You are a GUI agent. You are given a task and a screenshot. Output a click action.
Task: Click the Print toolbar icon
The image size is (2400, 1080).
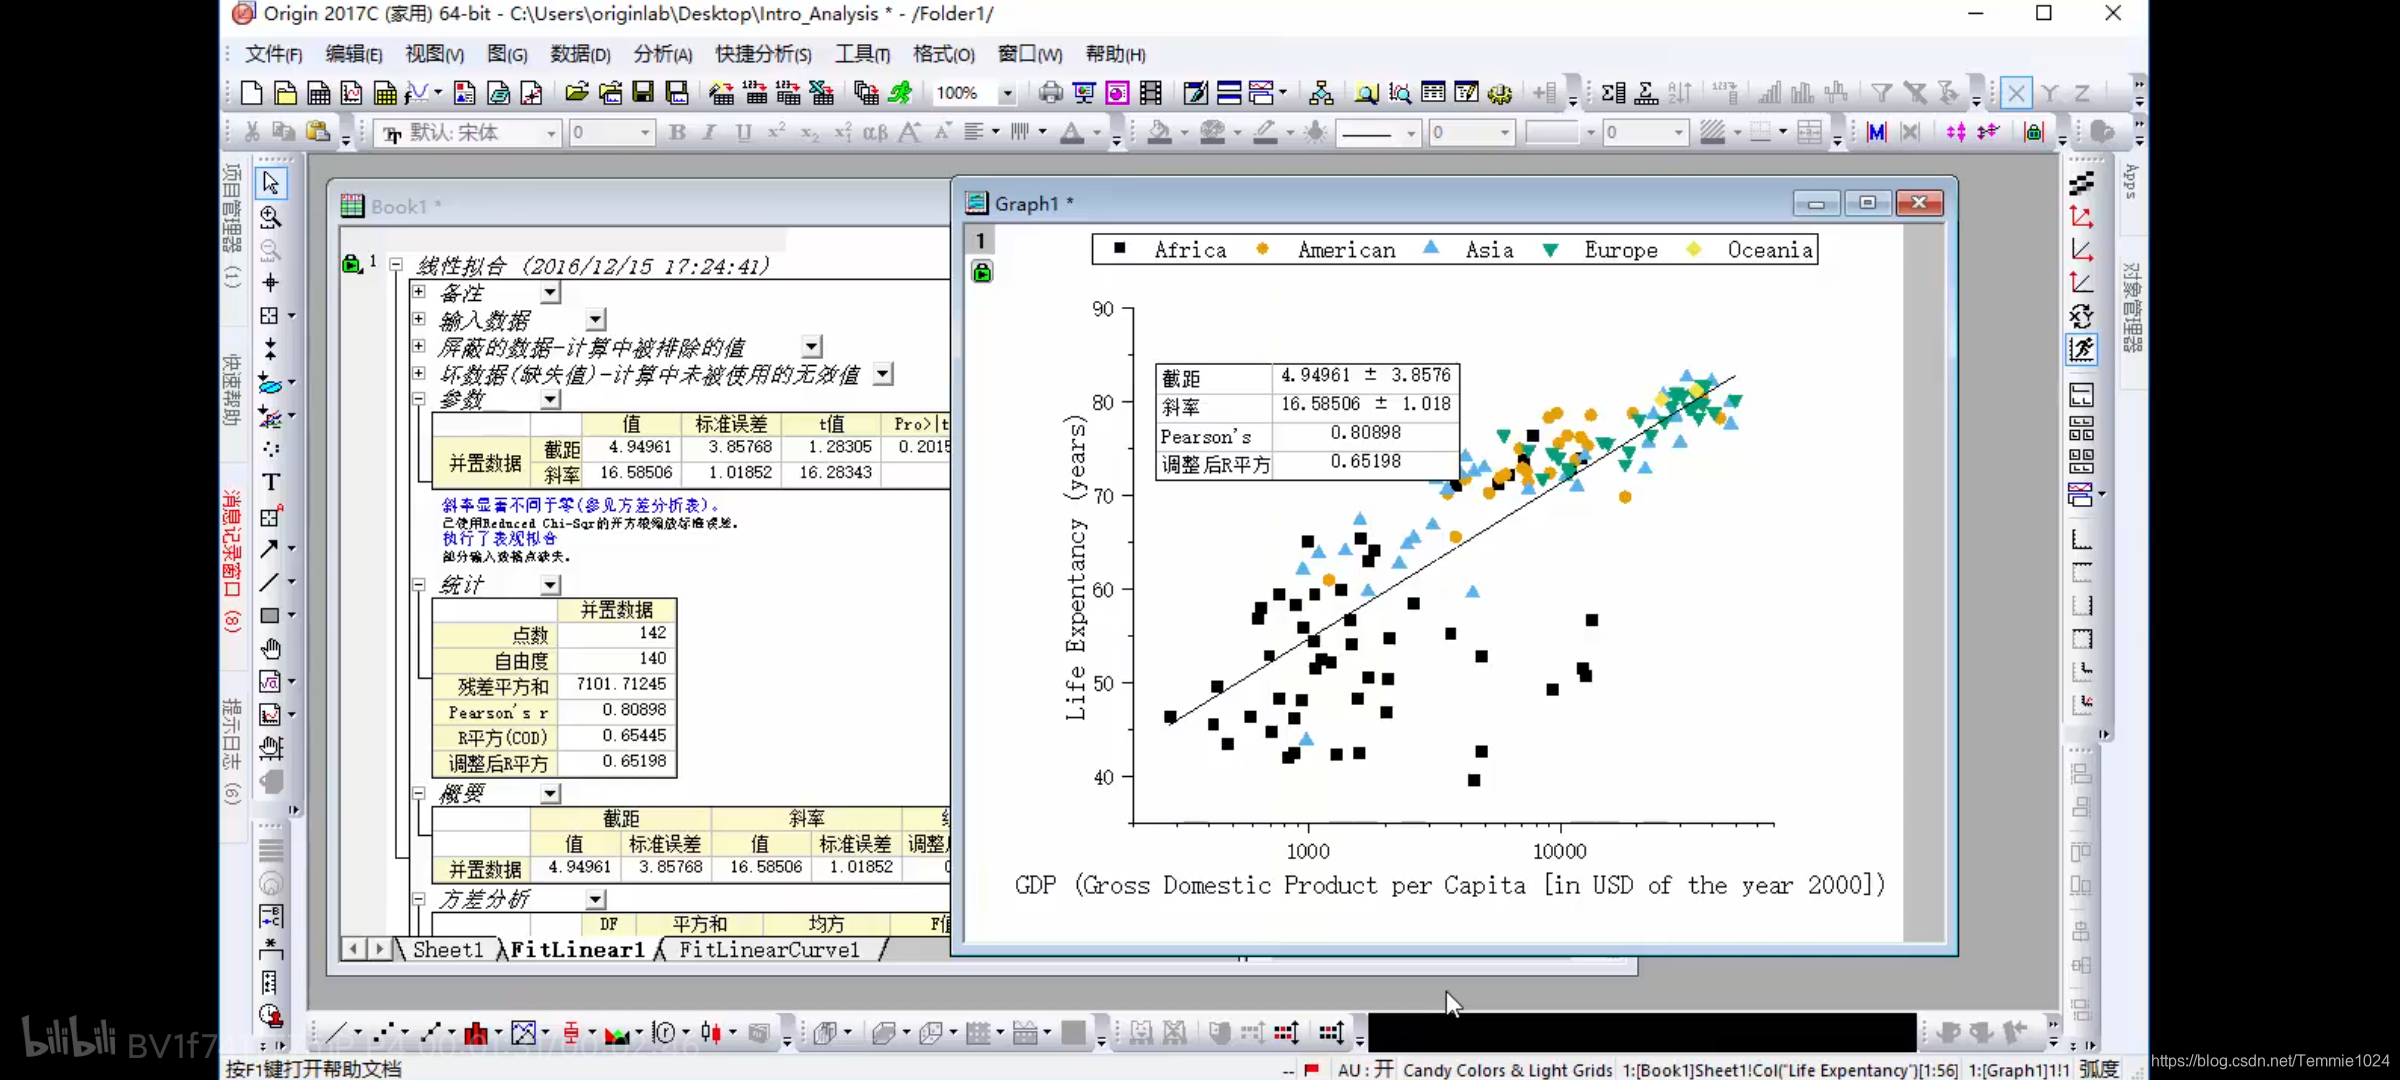[x=1050, y=93]
